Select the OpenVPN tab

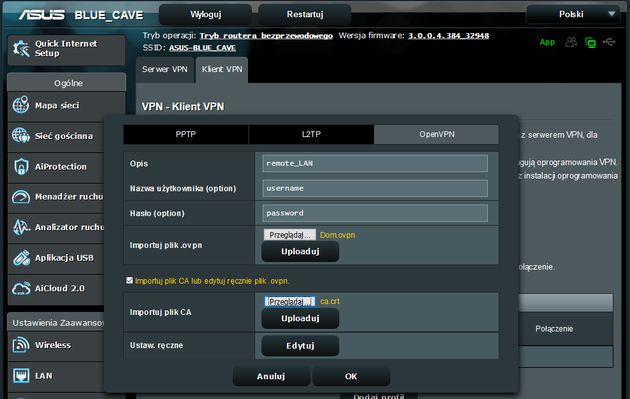pyautogui.click(x=437, y=134)
